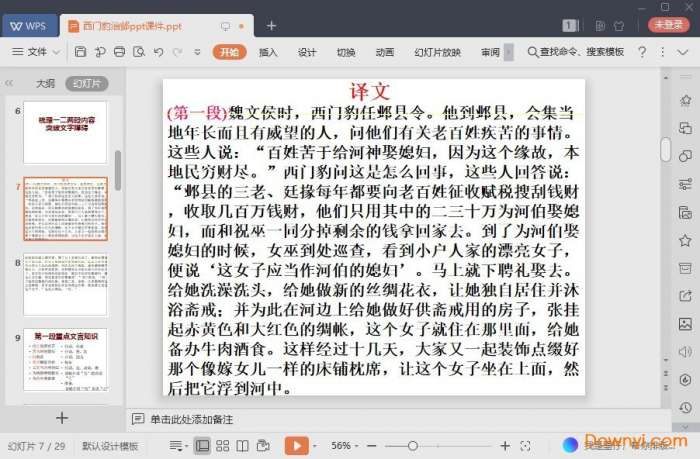Select the 幻灯片 slides panel toggle
Screen dimensions: 700x459
86,84
